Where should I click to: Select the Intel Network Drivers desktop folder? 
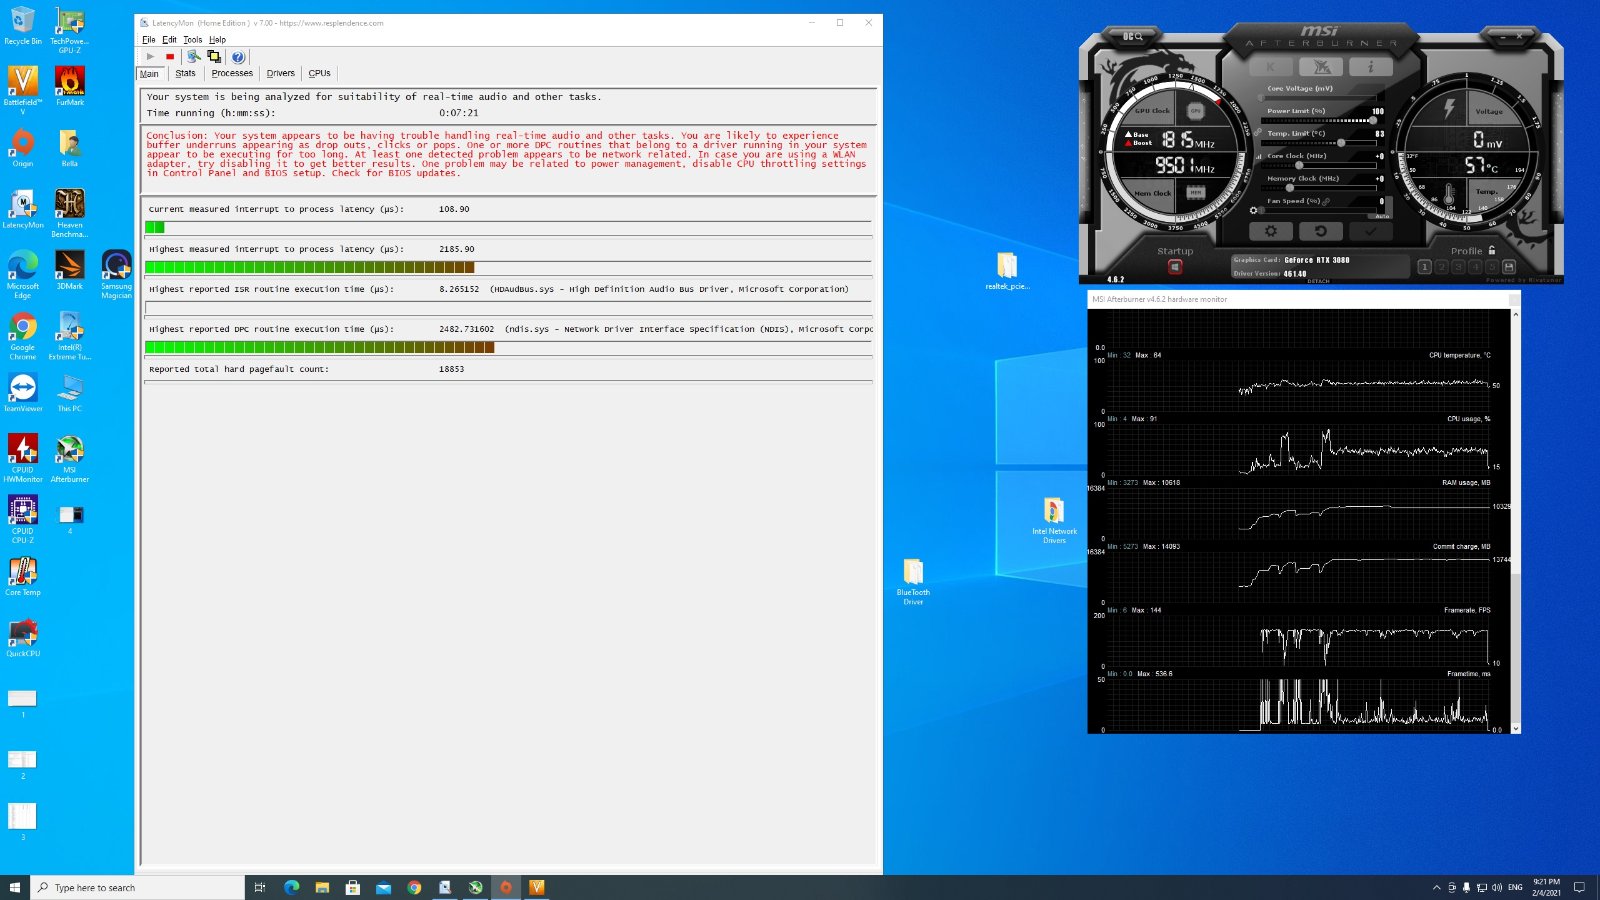click(x=1054, y=520)
